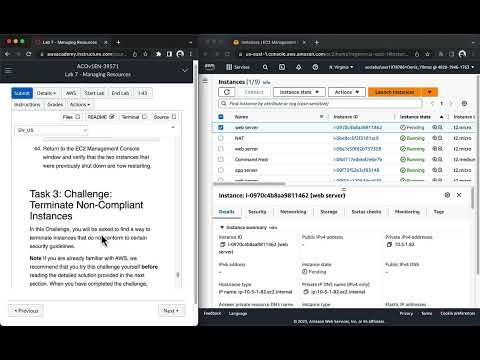Open extensions puzzle icon in Lab 7 browser
This screenshot has height=360, width=480.
(x=159, y=54)
